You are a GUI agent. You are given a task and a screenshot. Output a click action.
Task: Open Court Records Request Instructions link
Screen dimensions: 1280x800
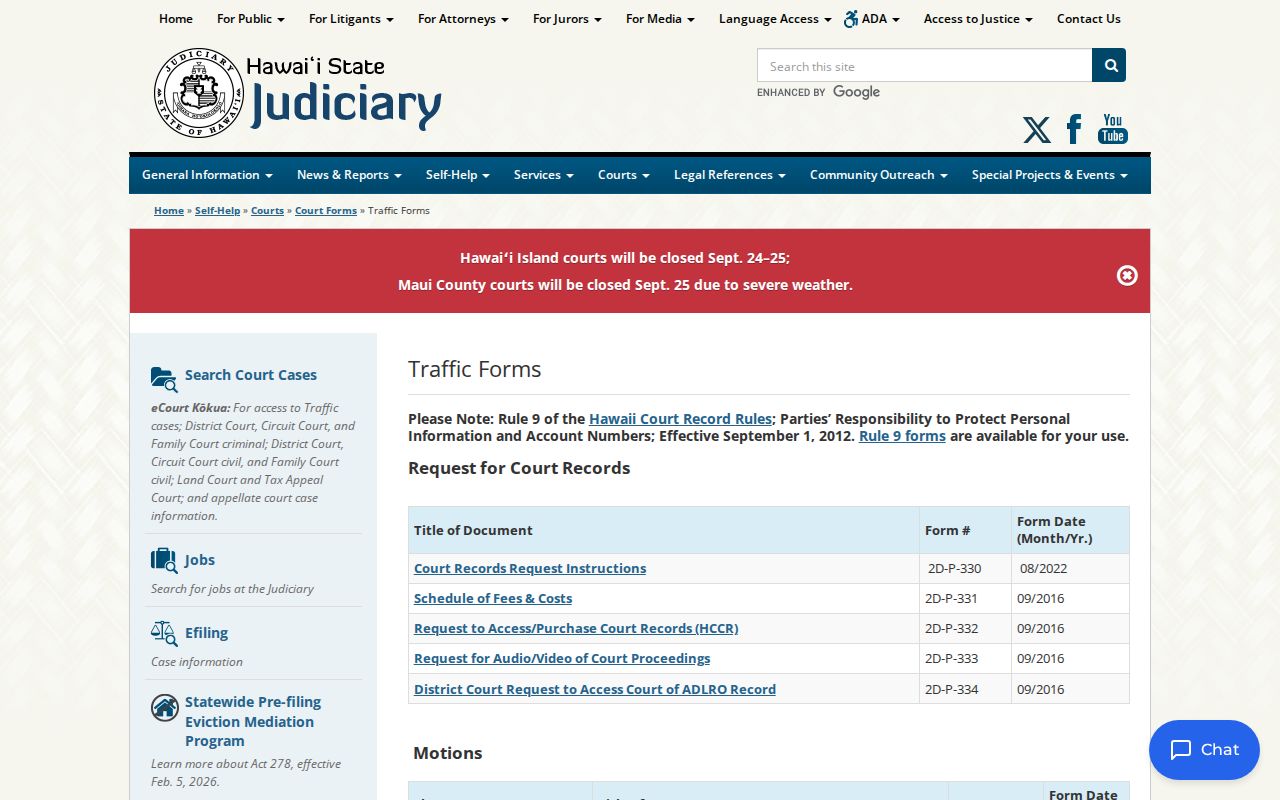coord(530,569)
